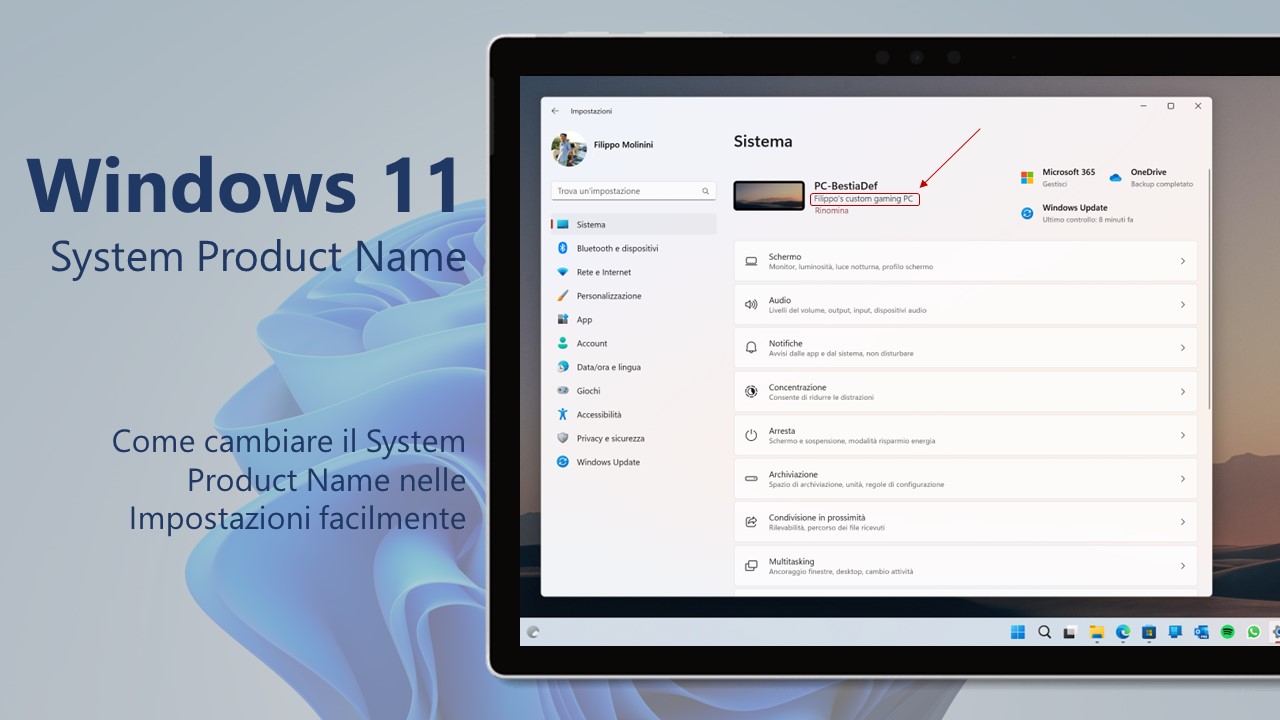The image size is (1280, 720).
Task: Open Rete e Internet section
Action: point(633,272)
